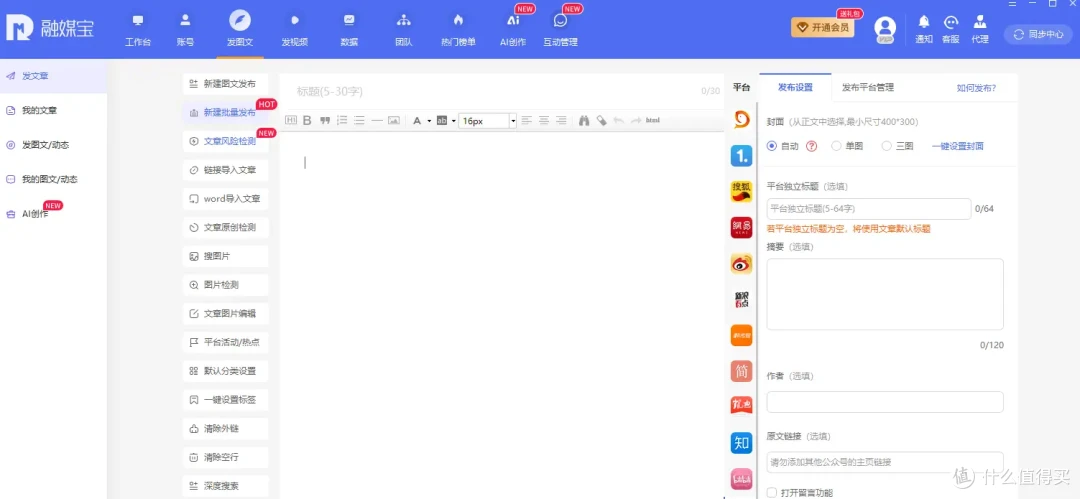
Task: Insert an unordered list
Action: (359, 121)
